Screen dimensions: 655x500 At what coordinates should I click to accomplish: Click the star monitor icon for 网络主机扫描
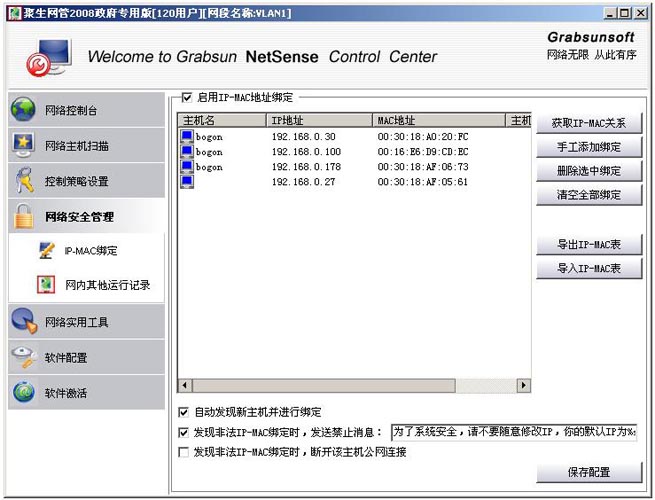coord(23,145)
